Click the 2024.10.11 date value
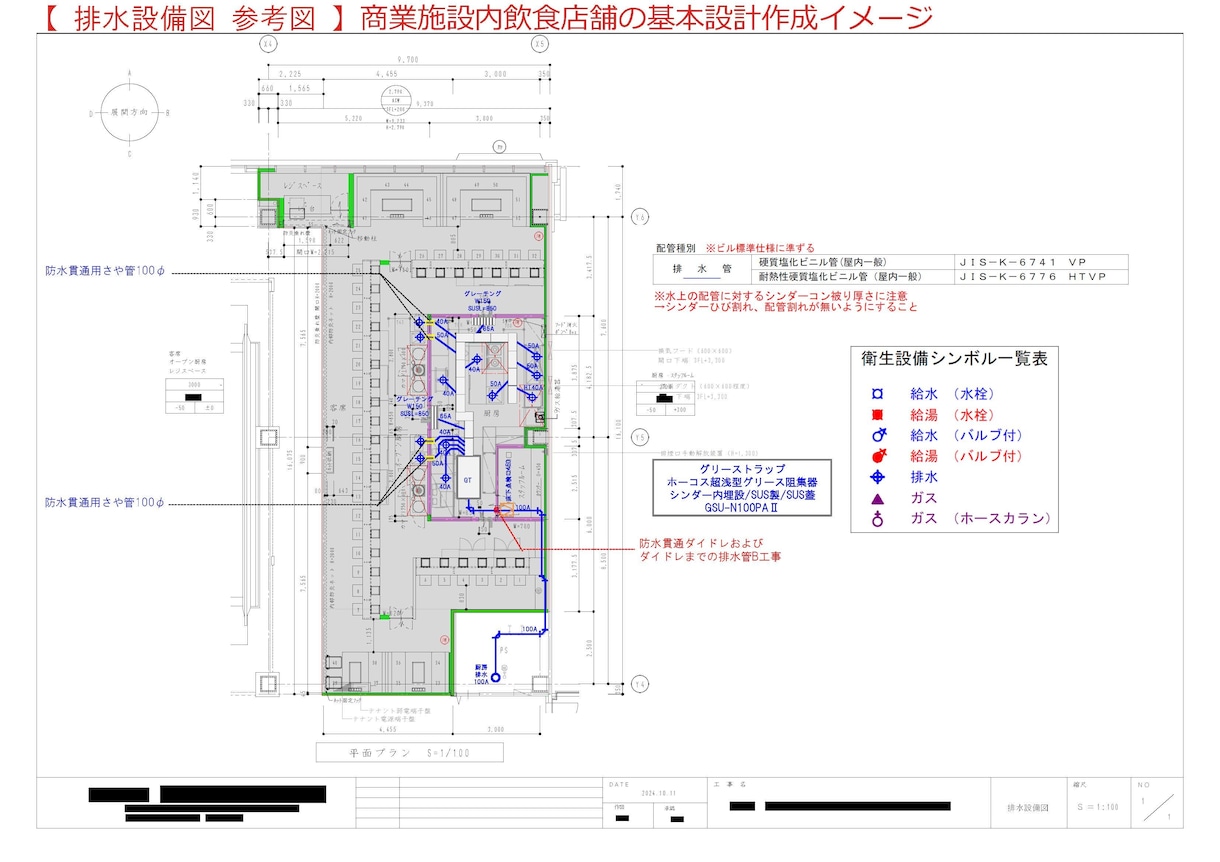The height and width of the screenshot is (862, 1220). tap(659, 794)
